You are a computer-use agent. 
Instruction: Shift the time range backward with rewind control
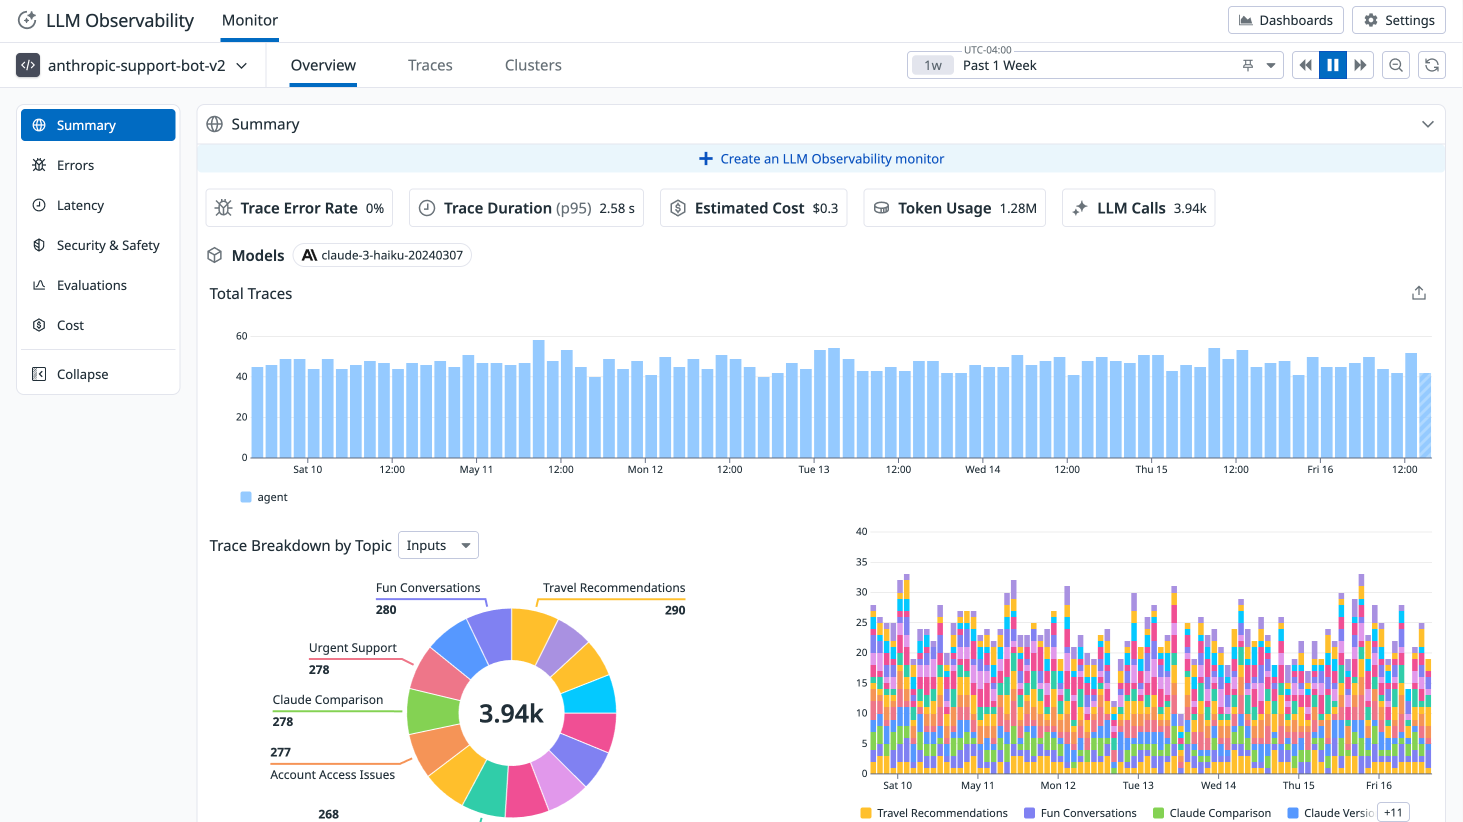coord(1305,64)
